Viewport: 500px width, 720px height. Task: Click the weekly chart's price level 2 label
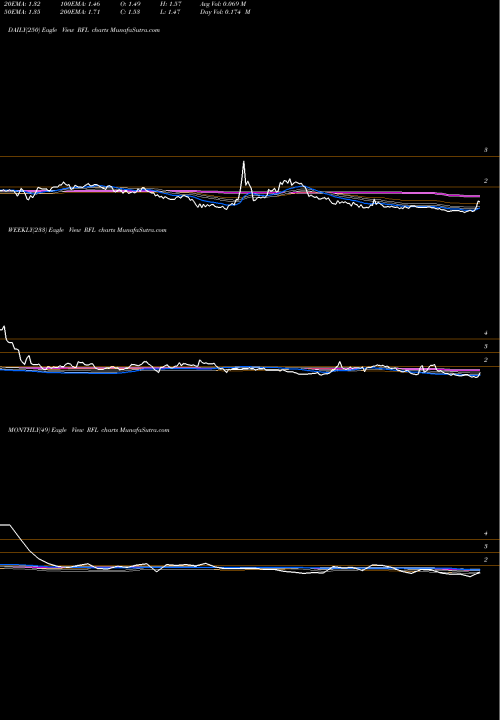click(486, 360)
